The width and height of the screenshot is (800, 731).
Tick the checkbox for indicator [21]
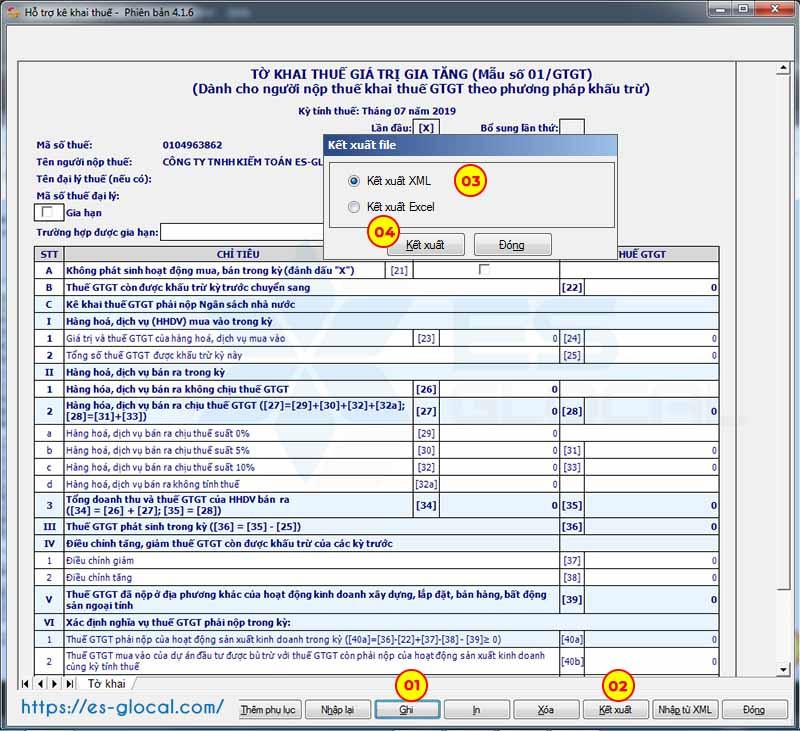click(x=484, y=269)
